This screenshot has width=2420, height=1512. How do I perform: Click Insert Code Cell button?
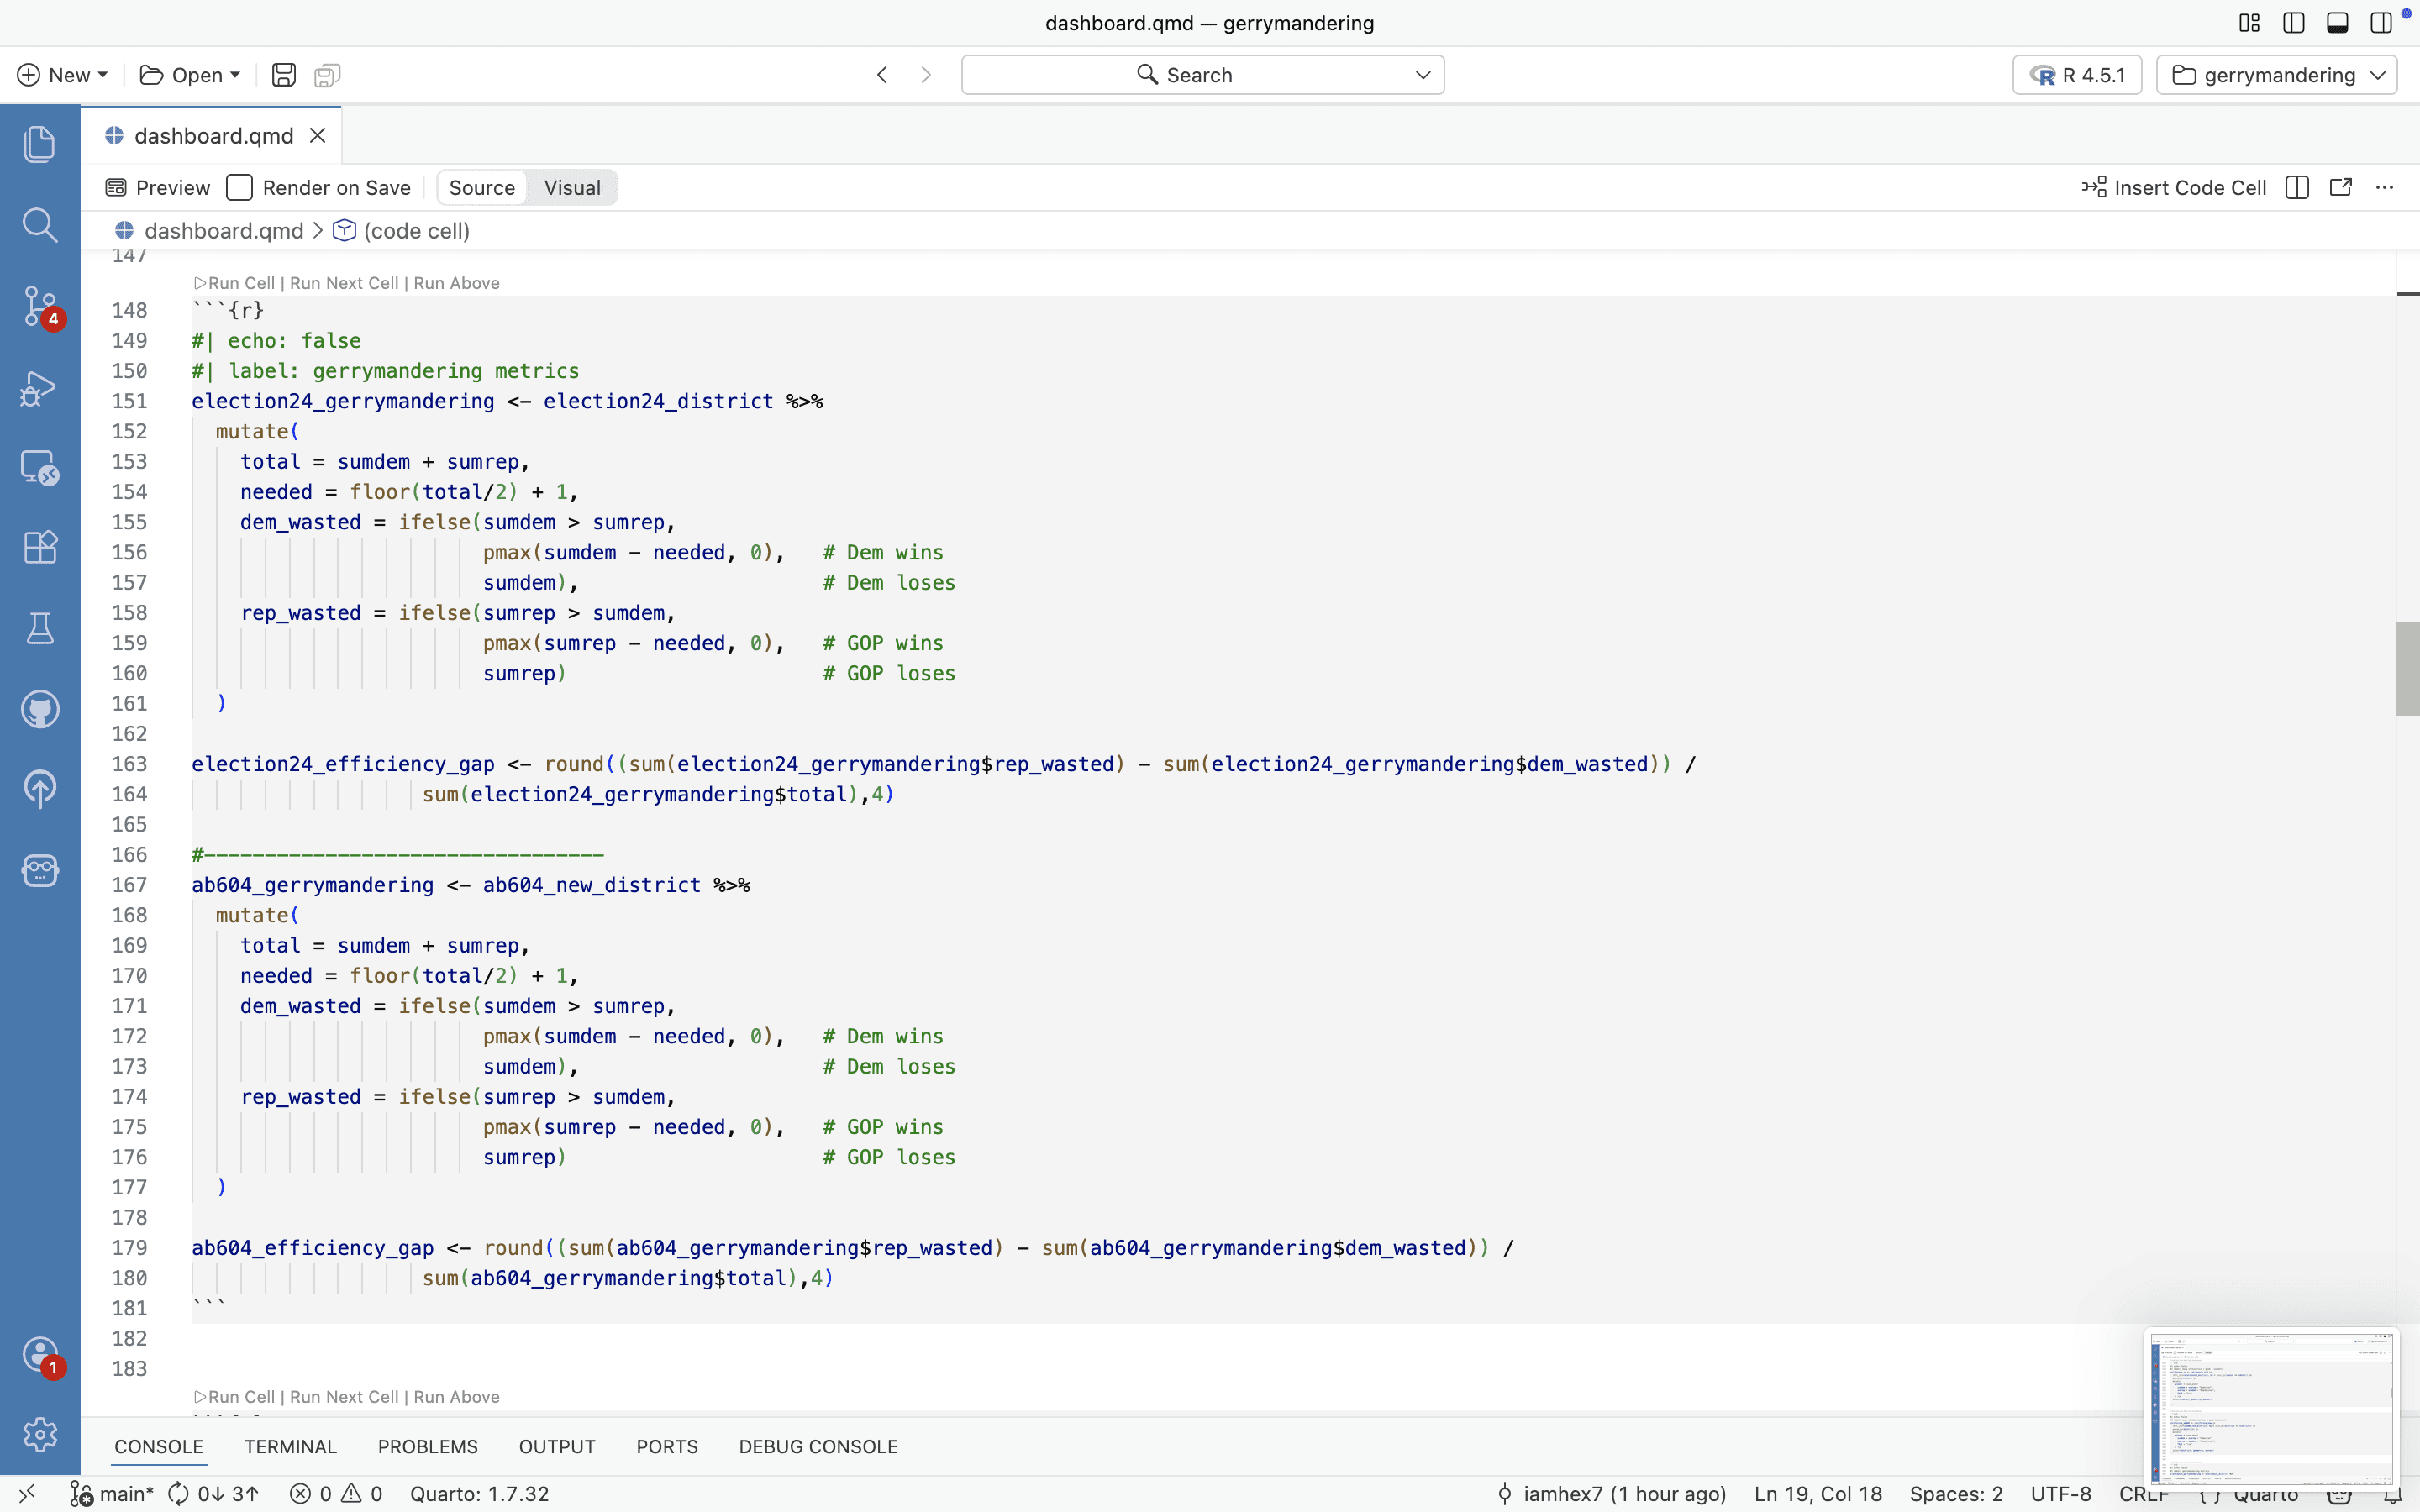click(x=2174, y=188)
